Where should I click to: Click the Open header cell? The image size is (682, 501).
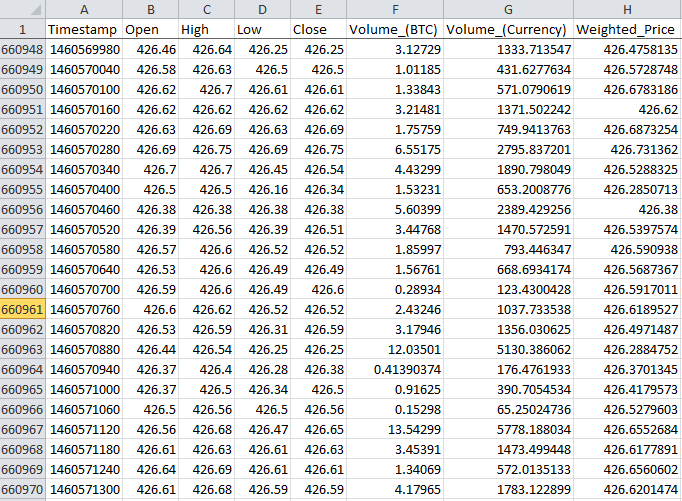(x=150, y=29)
